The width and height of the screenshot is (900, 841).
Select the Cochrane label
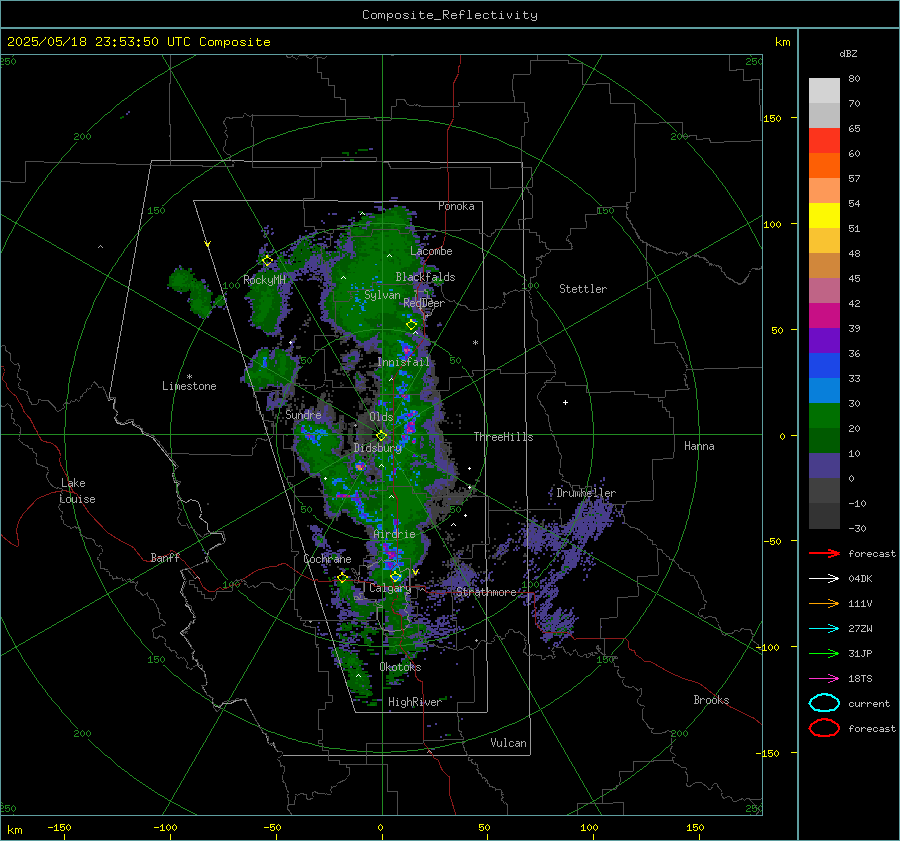[x=327, y=559]
